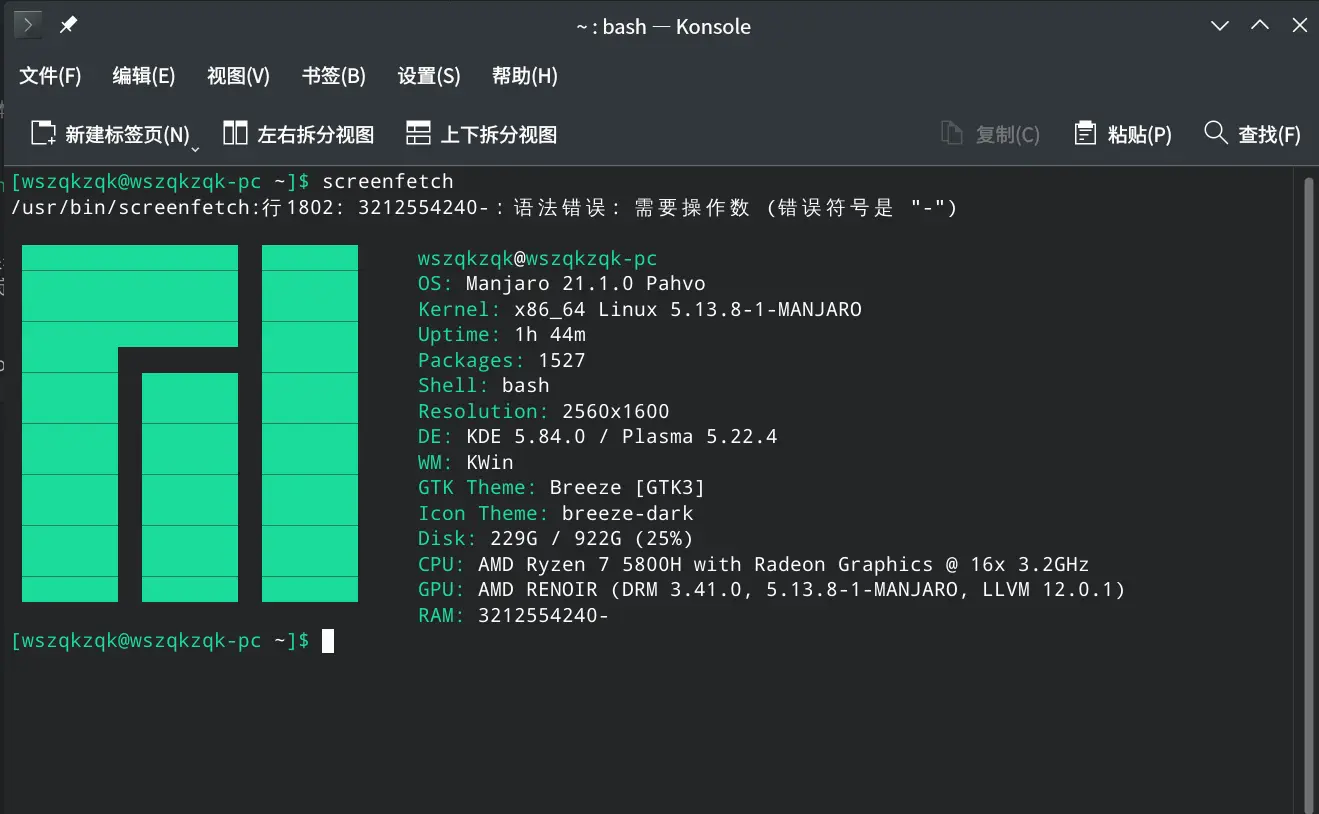Click the 粘贴(P) toolbar button
The width and height of the screenshot is (1319, 814).
click(1122, 134)
